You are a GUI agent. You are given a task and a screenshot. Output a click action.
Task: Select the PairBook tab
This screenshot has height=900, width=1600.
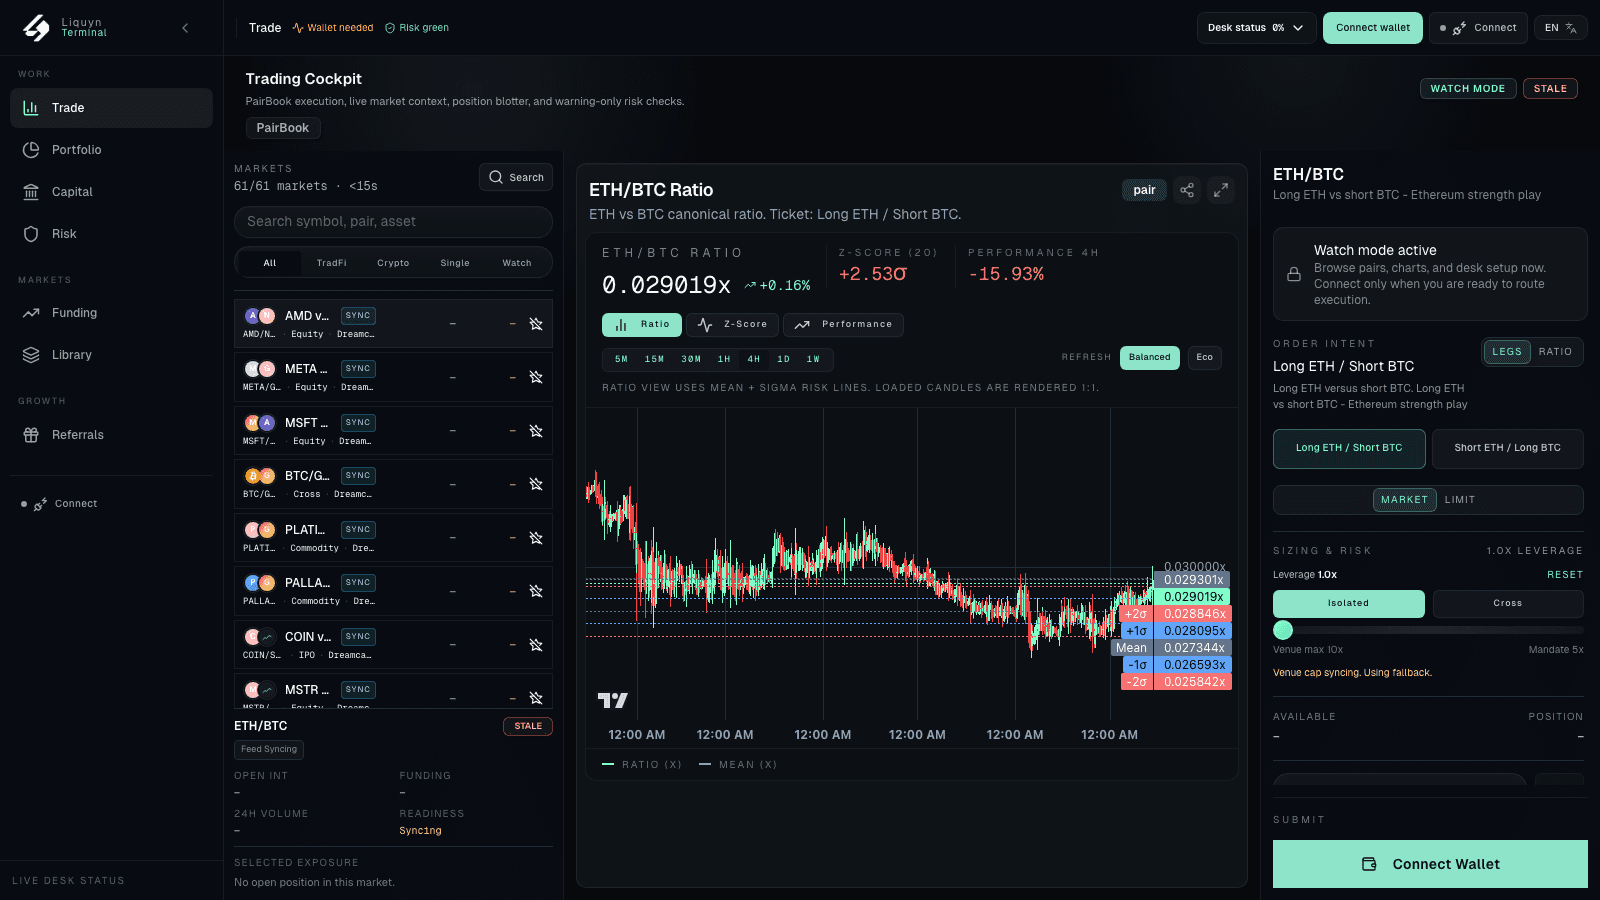pos(283,128)
